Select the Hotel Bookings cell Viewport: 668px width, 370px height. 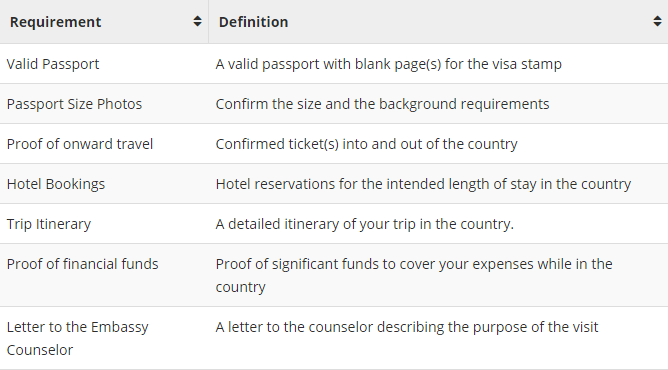(x=104, y=184)
